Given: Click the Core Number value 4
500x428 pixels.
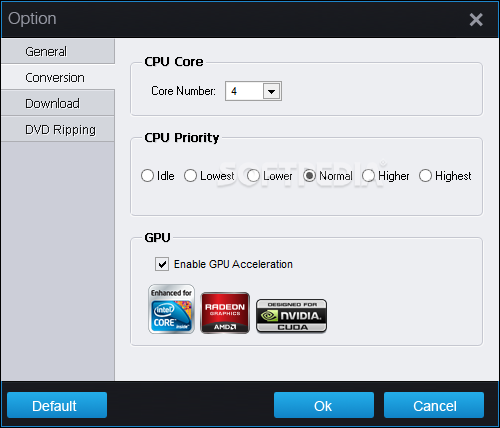Looking at the screenshot, I should 234,91.
